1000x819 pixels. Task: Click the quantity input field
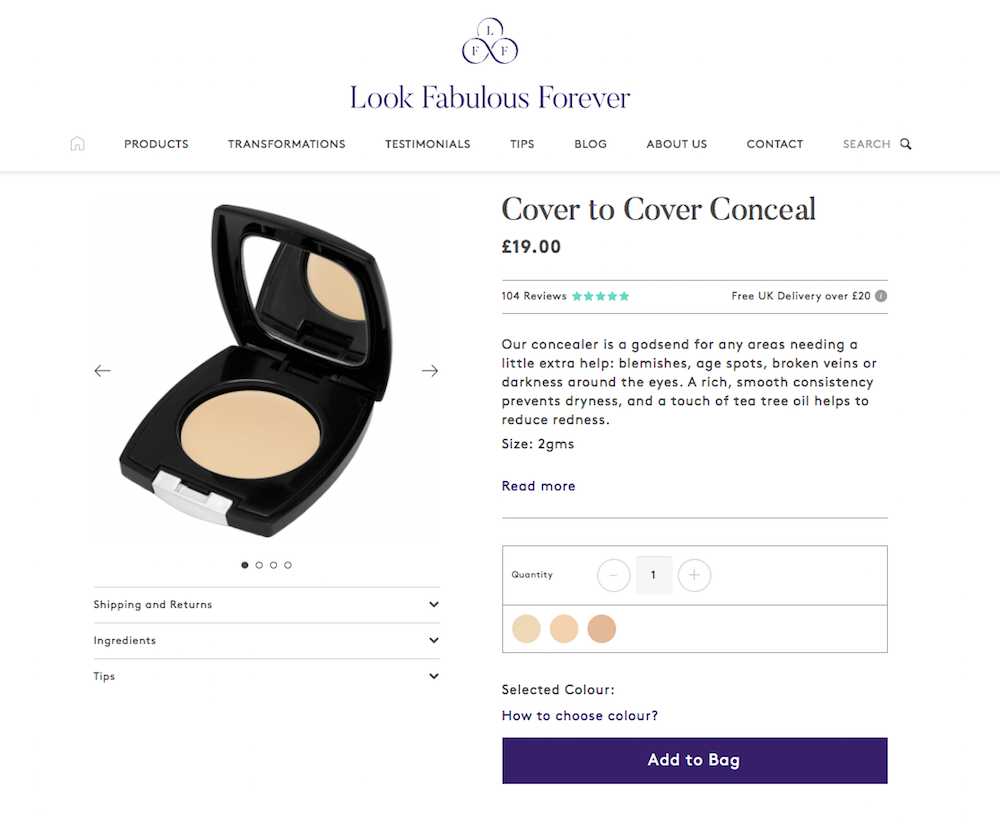tap(654, 575)
